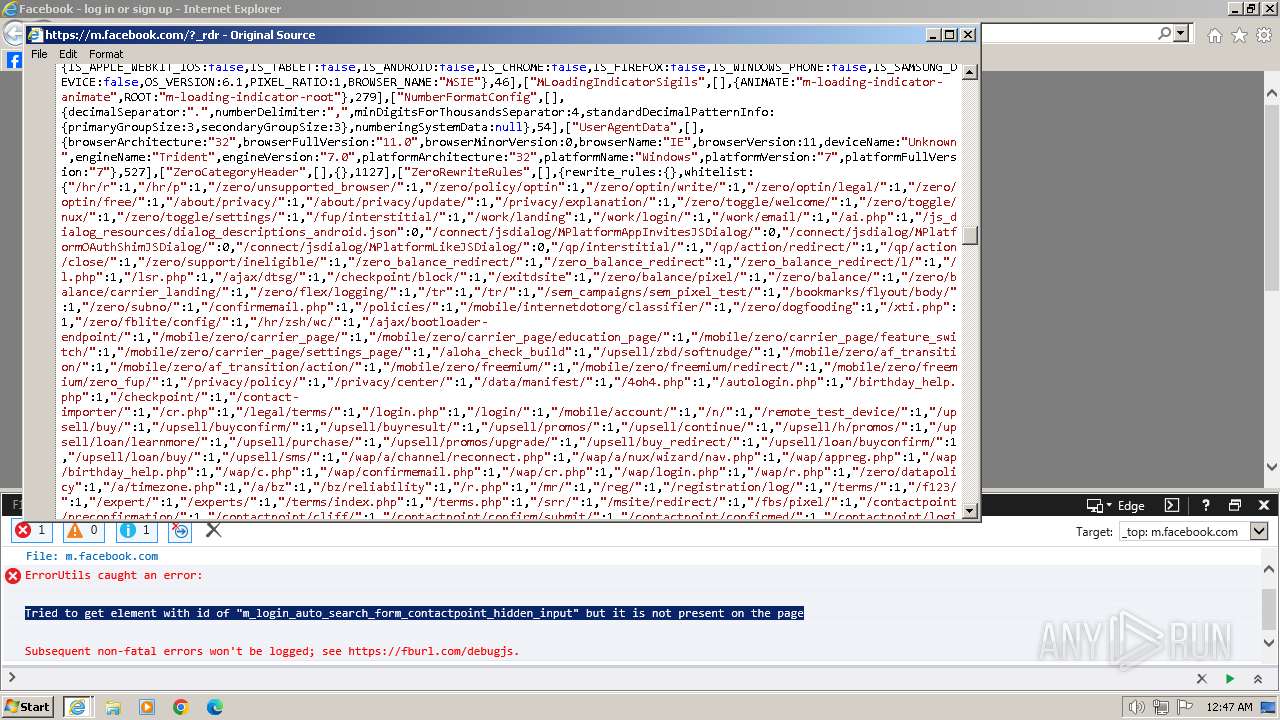Image resolution: width=1280 pixels, height=720 pixels.
Task: Open the Windows Start menu
Action: click(x=27, y=706)
